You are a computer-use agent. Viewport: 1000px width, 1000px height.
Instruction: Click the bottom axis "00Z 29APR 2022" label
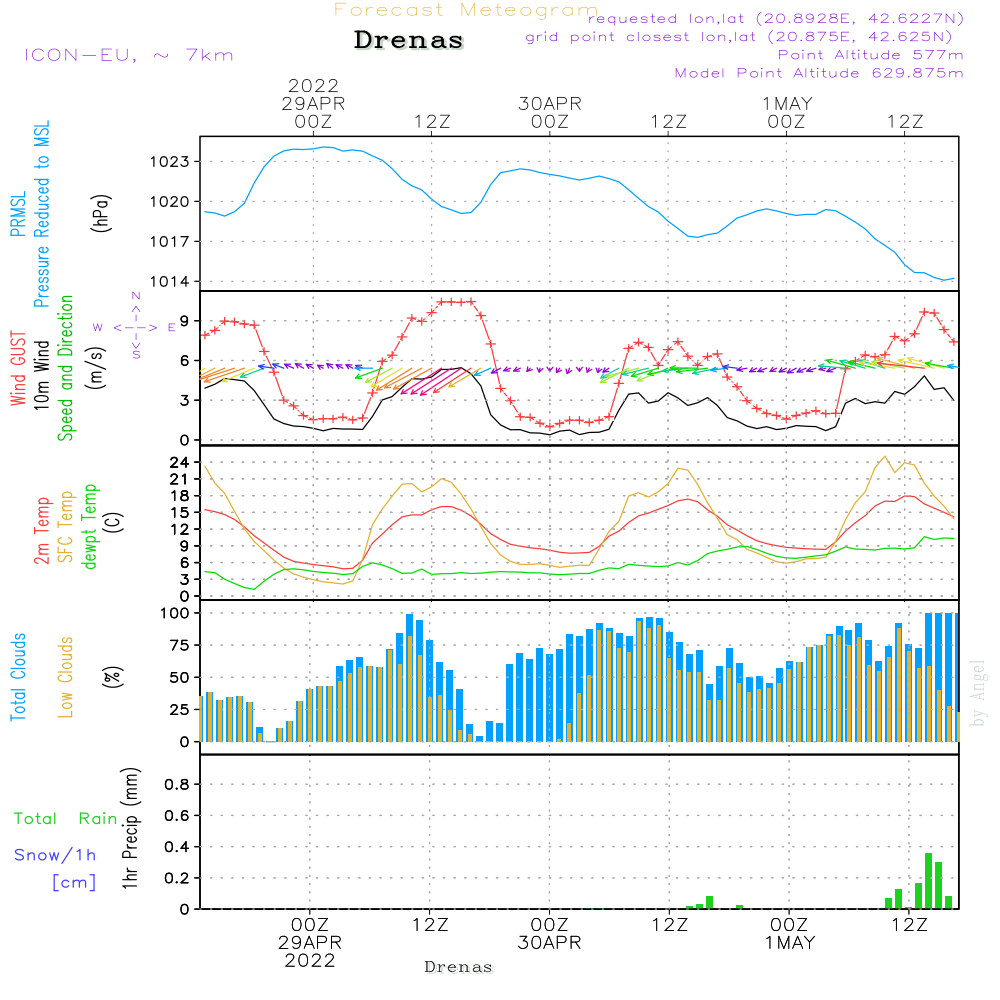click(310, 943)
